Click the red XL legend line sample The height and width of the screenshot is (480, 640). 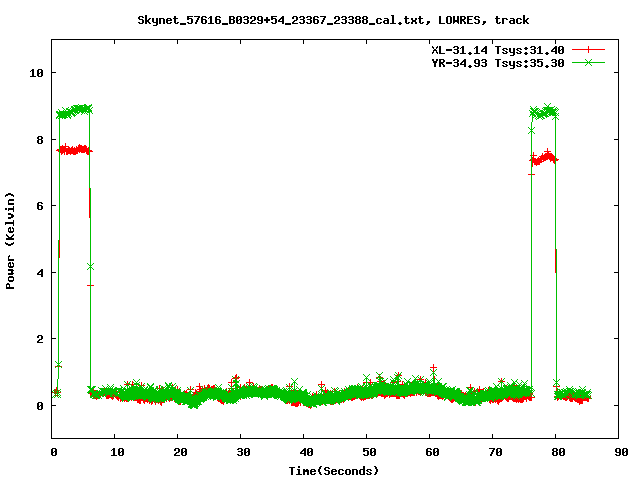588,50
